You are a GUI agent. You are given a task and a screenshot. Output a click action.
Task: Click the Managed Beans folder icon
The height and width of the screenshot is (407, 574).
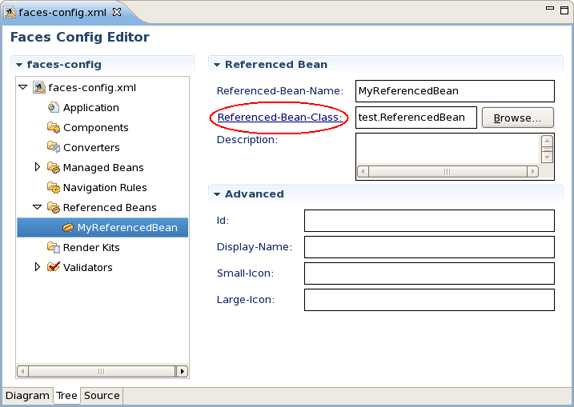53,167
